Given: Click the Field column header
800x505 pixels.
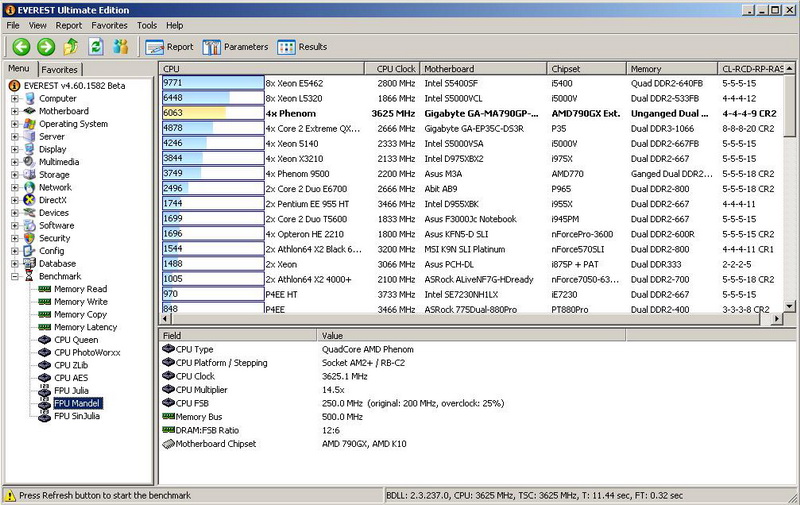Looking at the screenshot, I should click(238, 335).
